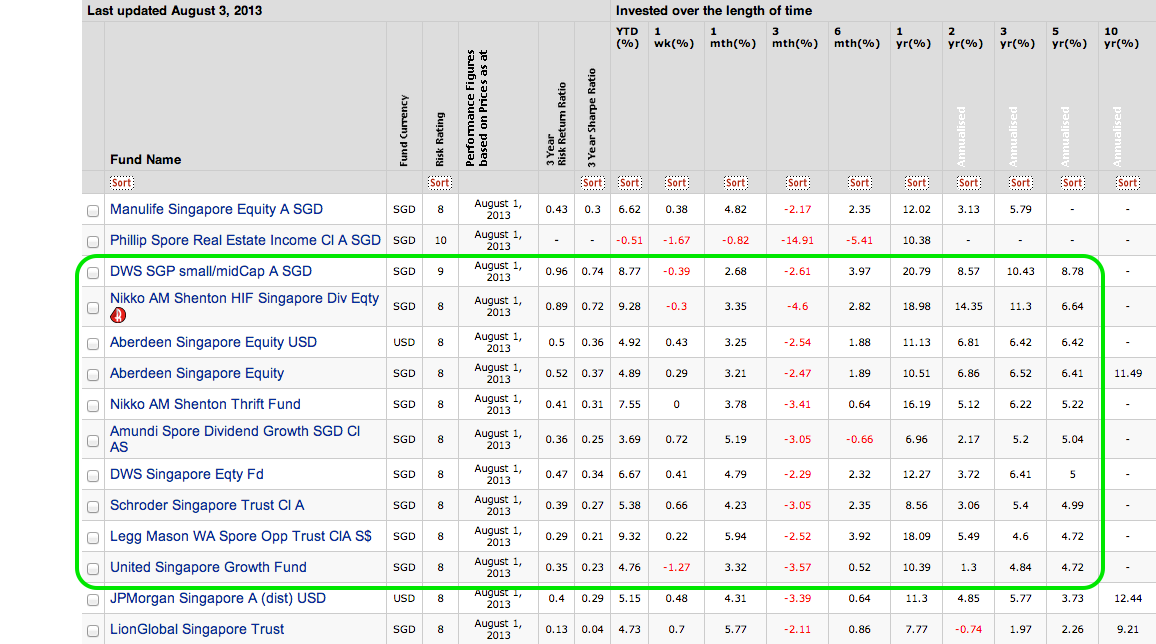Click the '0.96' risk return ratio for DWS small/midCap

pyautogui.click(x=557, y=271)
